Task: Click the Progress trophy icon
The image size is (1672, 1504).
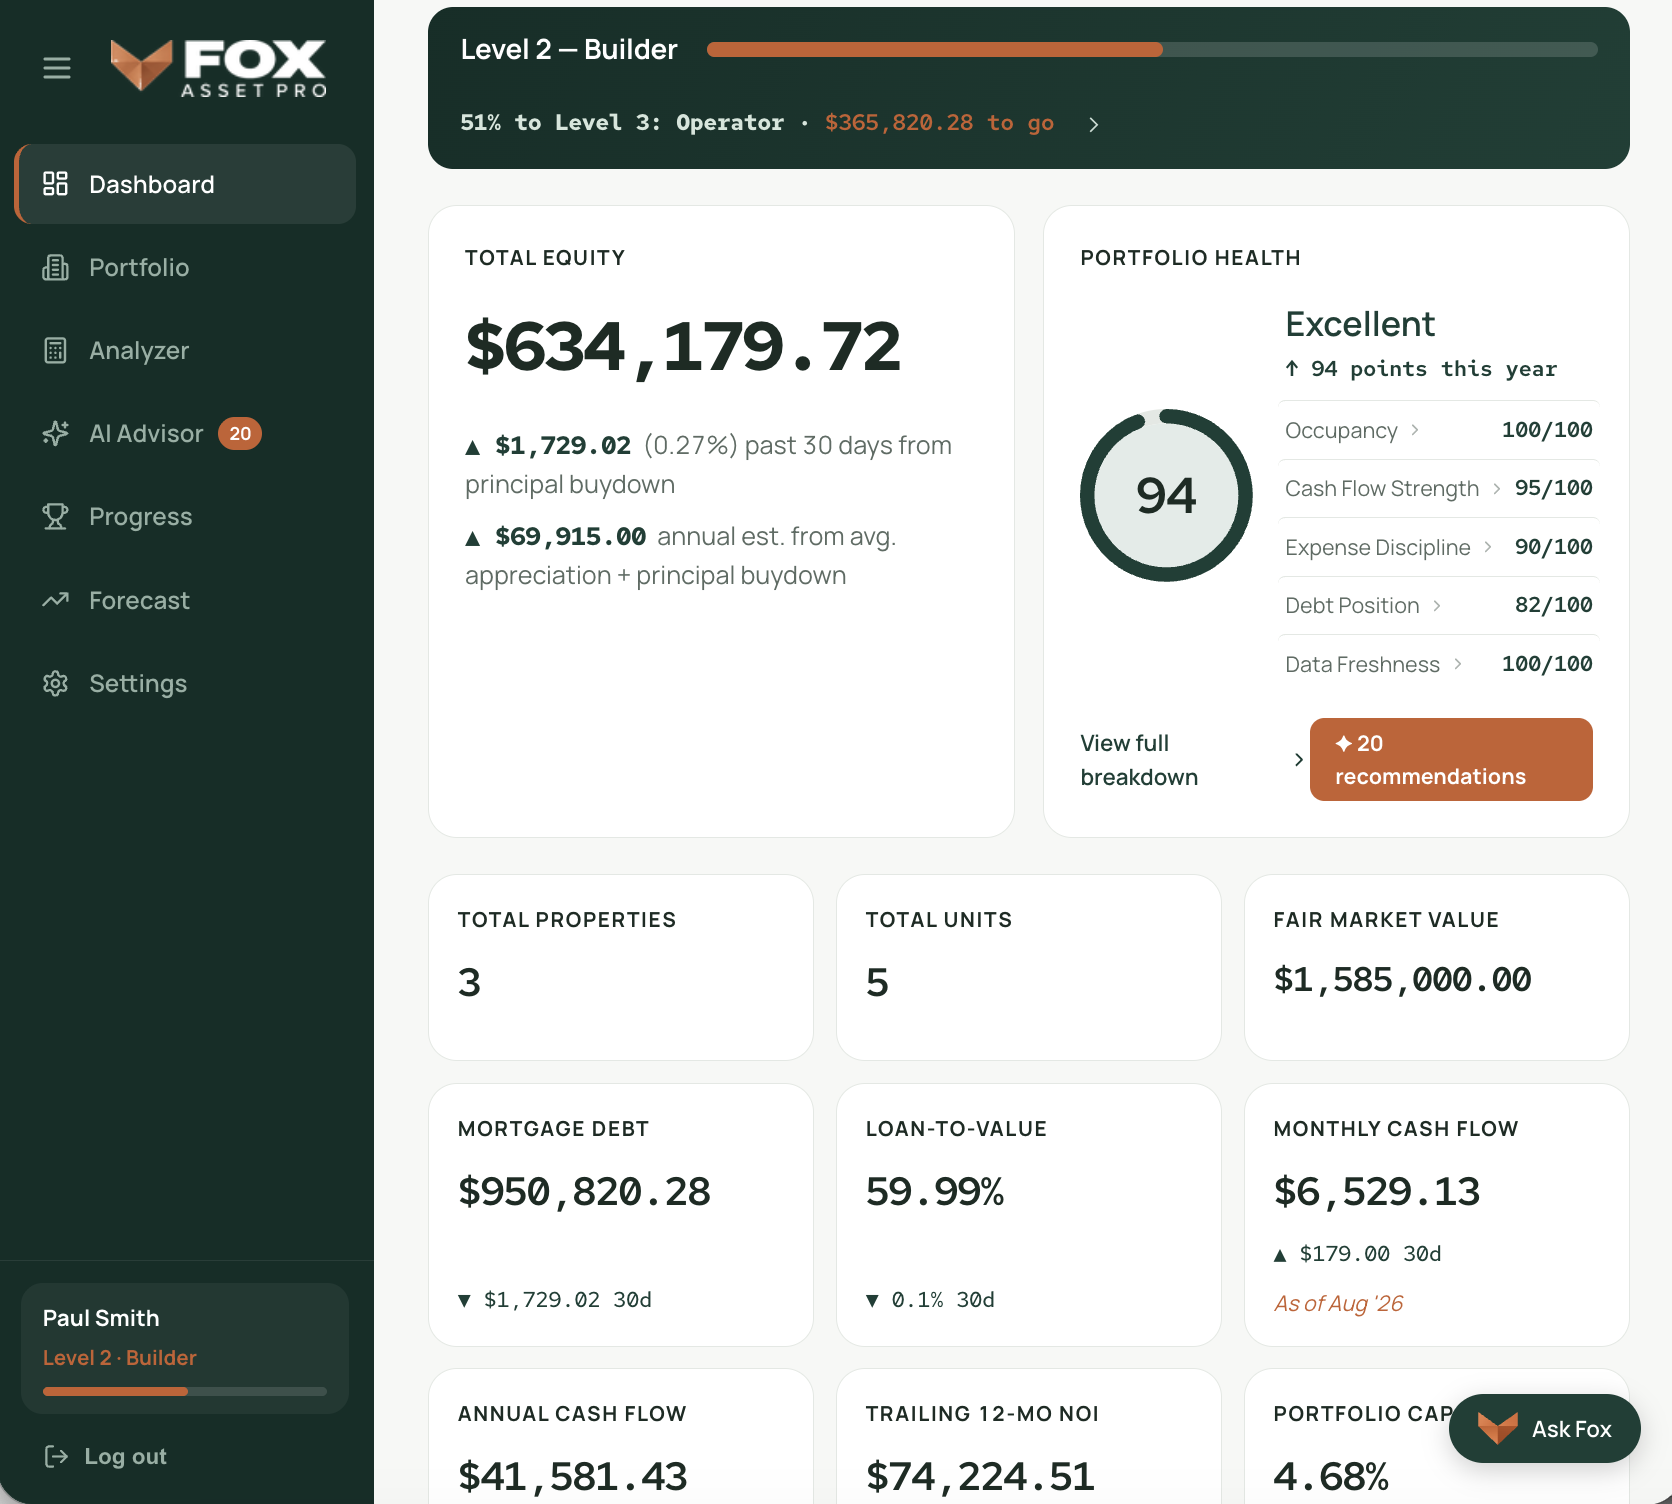Action: pos(56,516)
